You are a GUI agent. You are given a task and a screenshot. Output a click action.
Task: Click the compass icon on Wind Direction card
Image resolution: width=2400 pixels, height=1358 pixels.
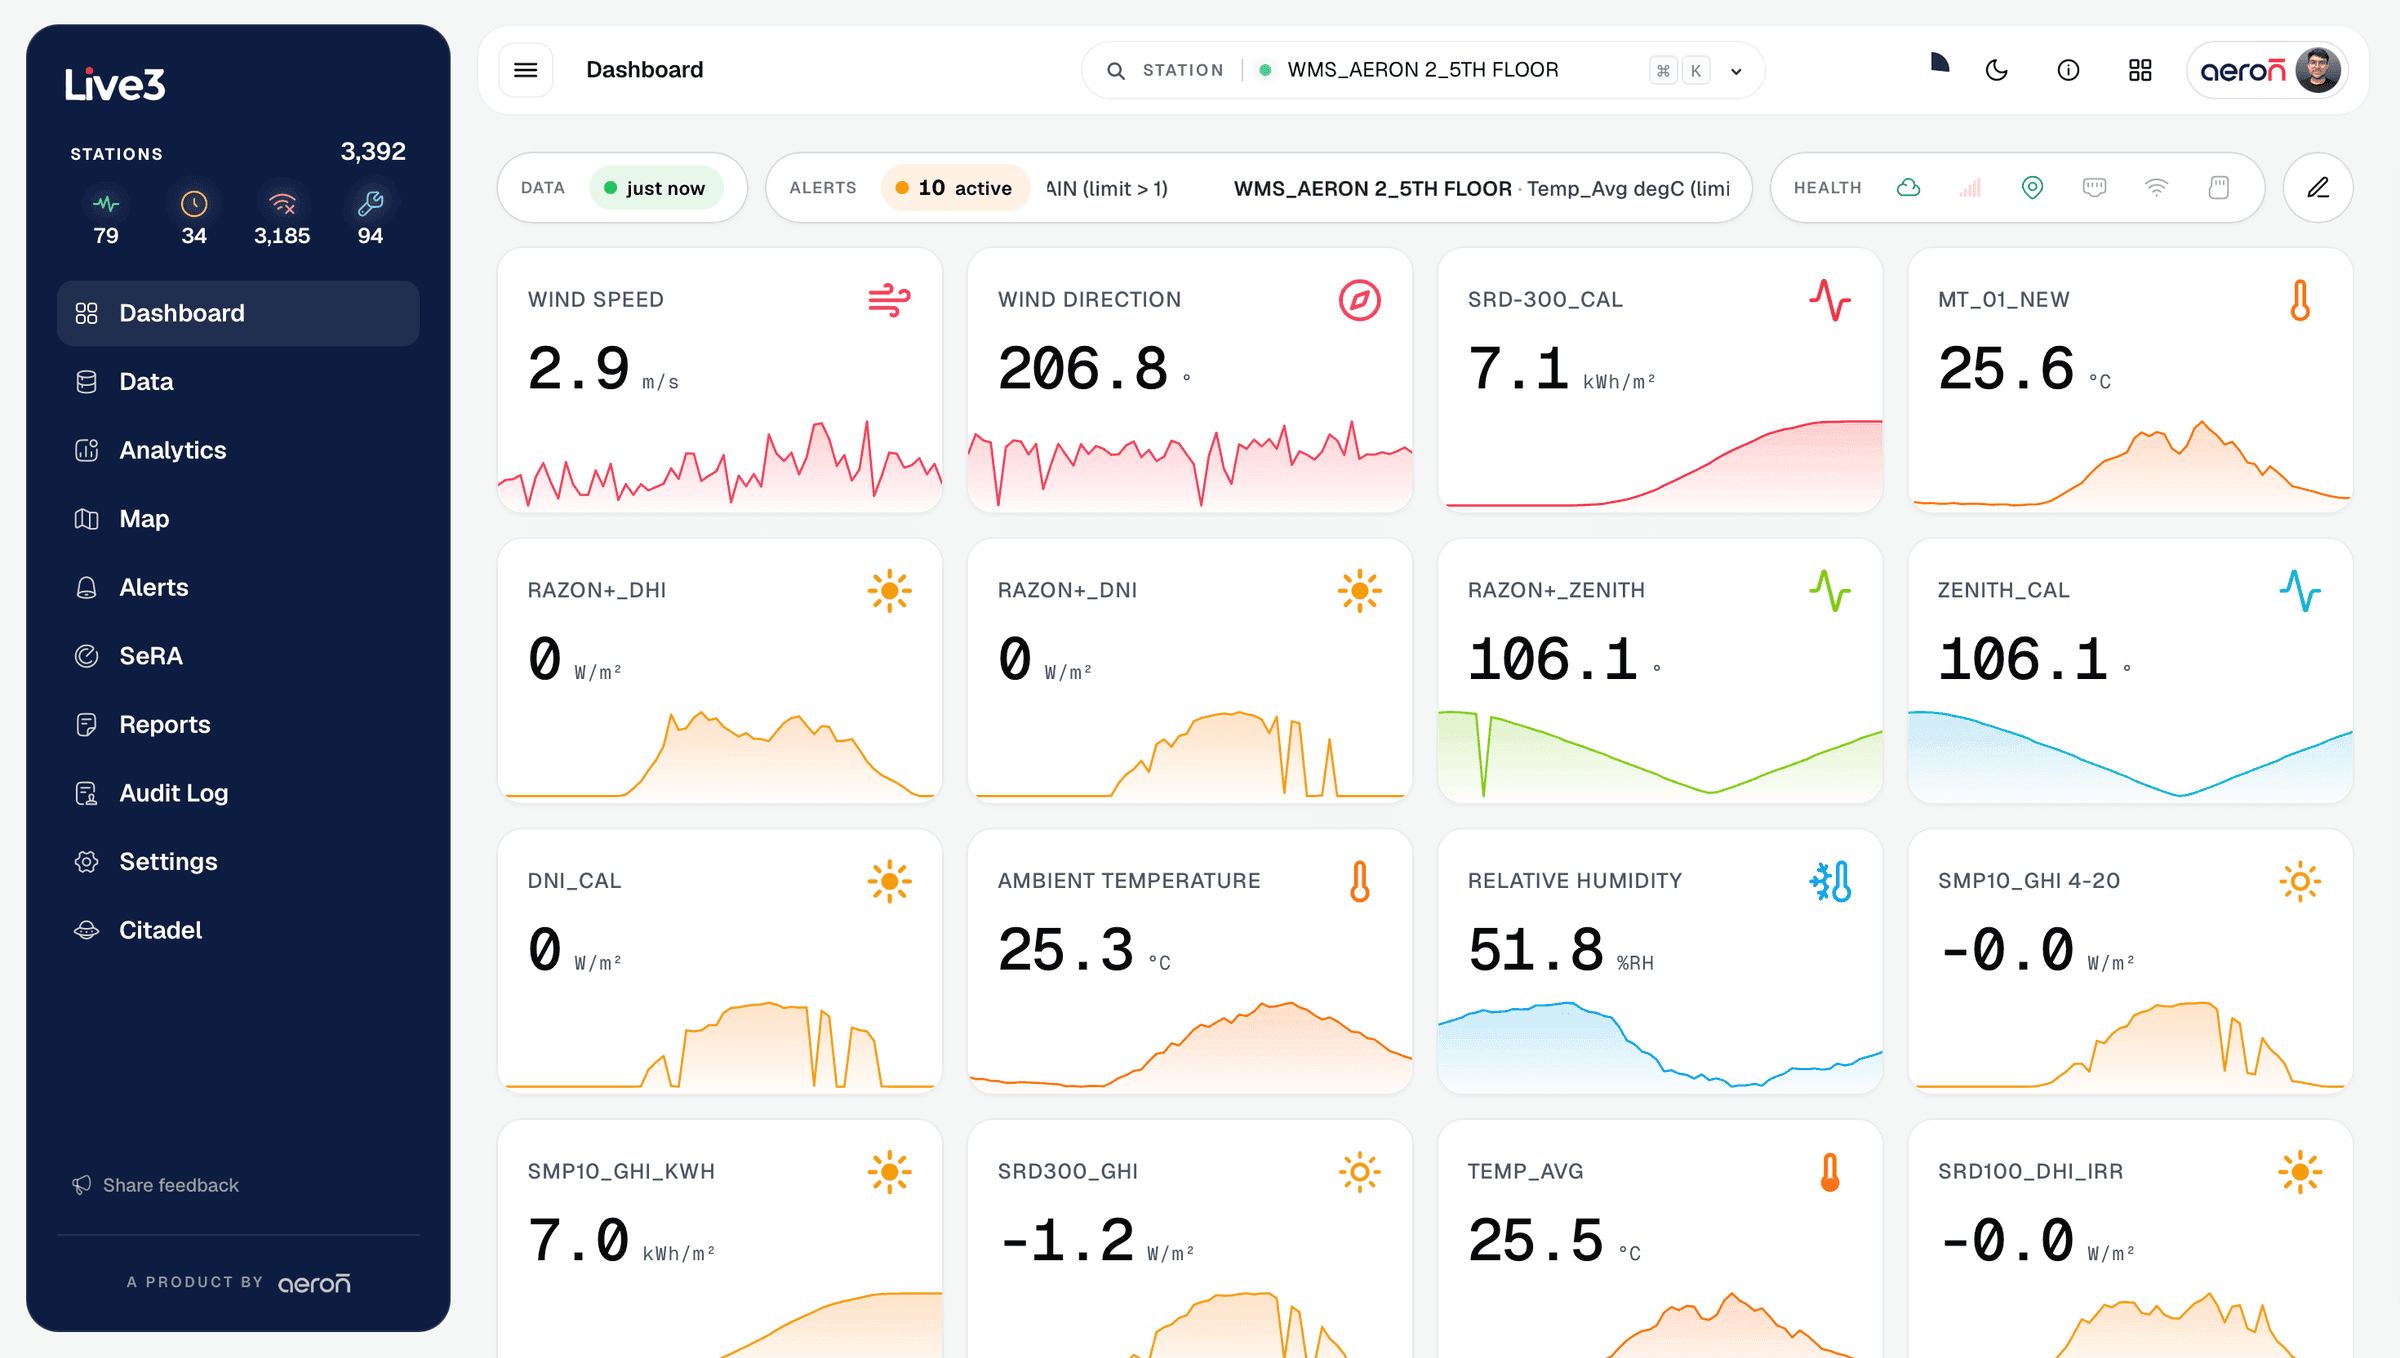coord(1359,300)
